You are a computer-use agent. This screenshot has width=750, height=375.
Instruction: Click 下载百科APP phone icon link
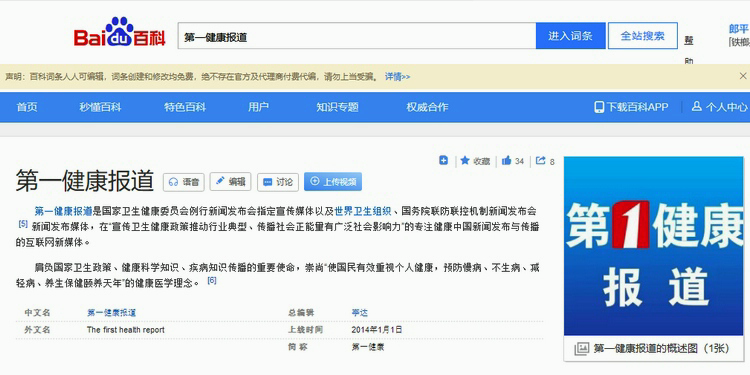point(631,107)
